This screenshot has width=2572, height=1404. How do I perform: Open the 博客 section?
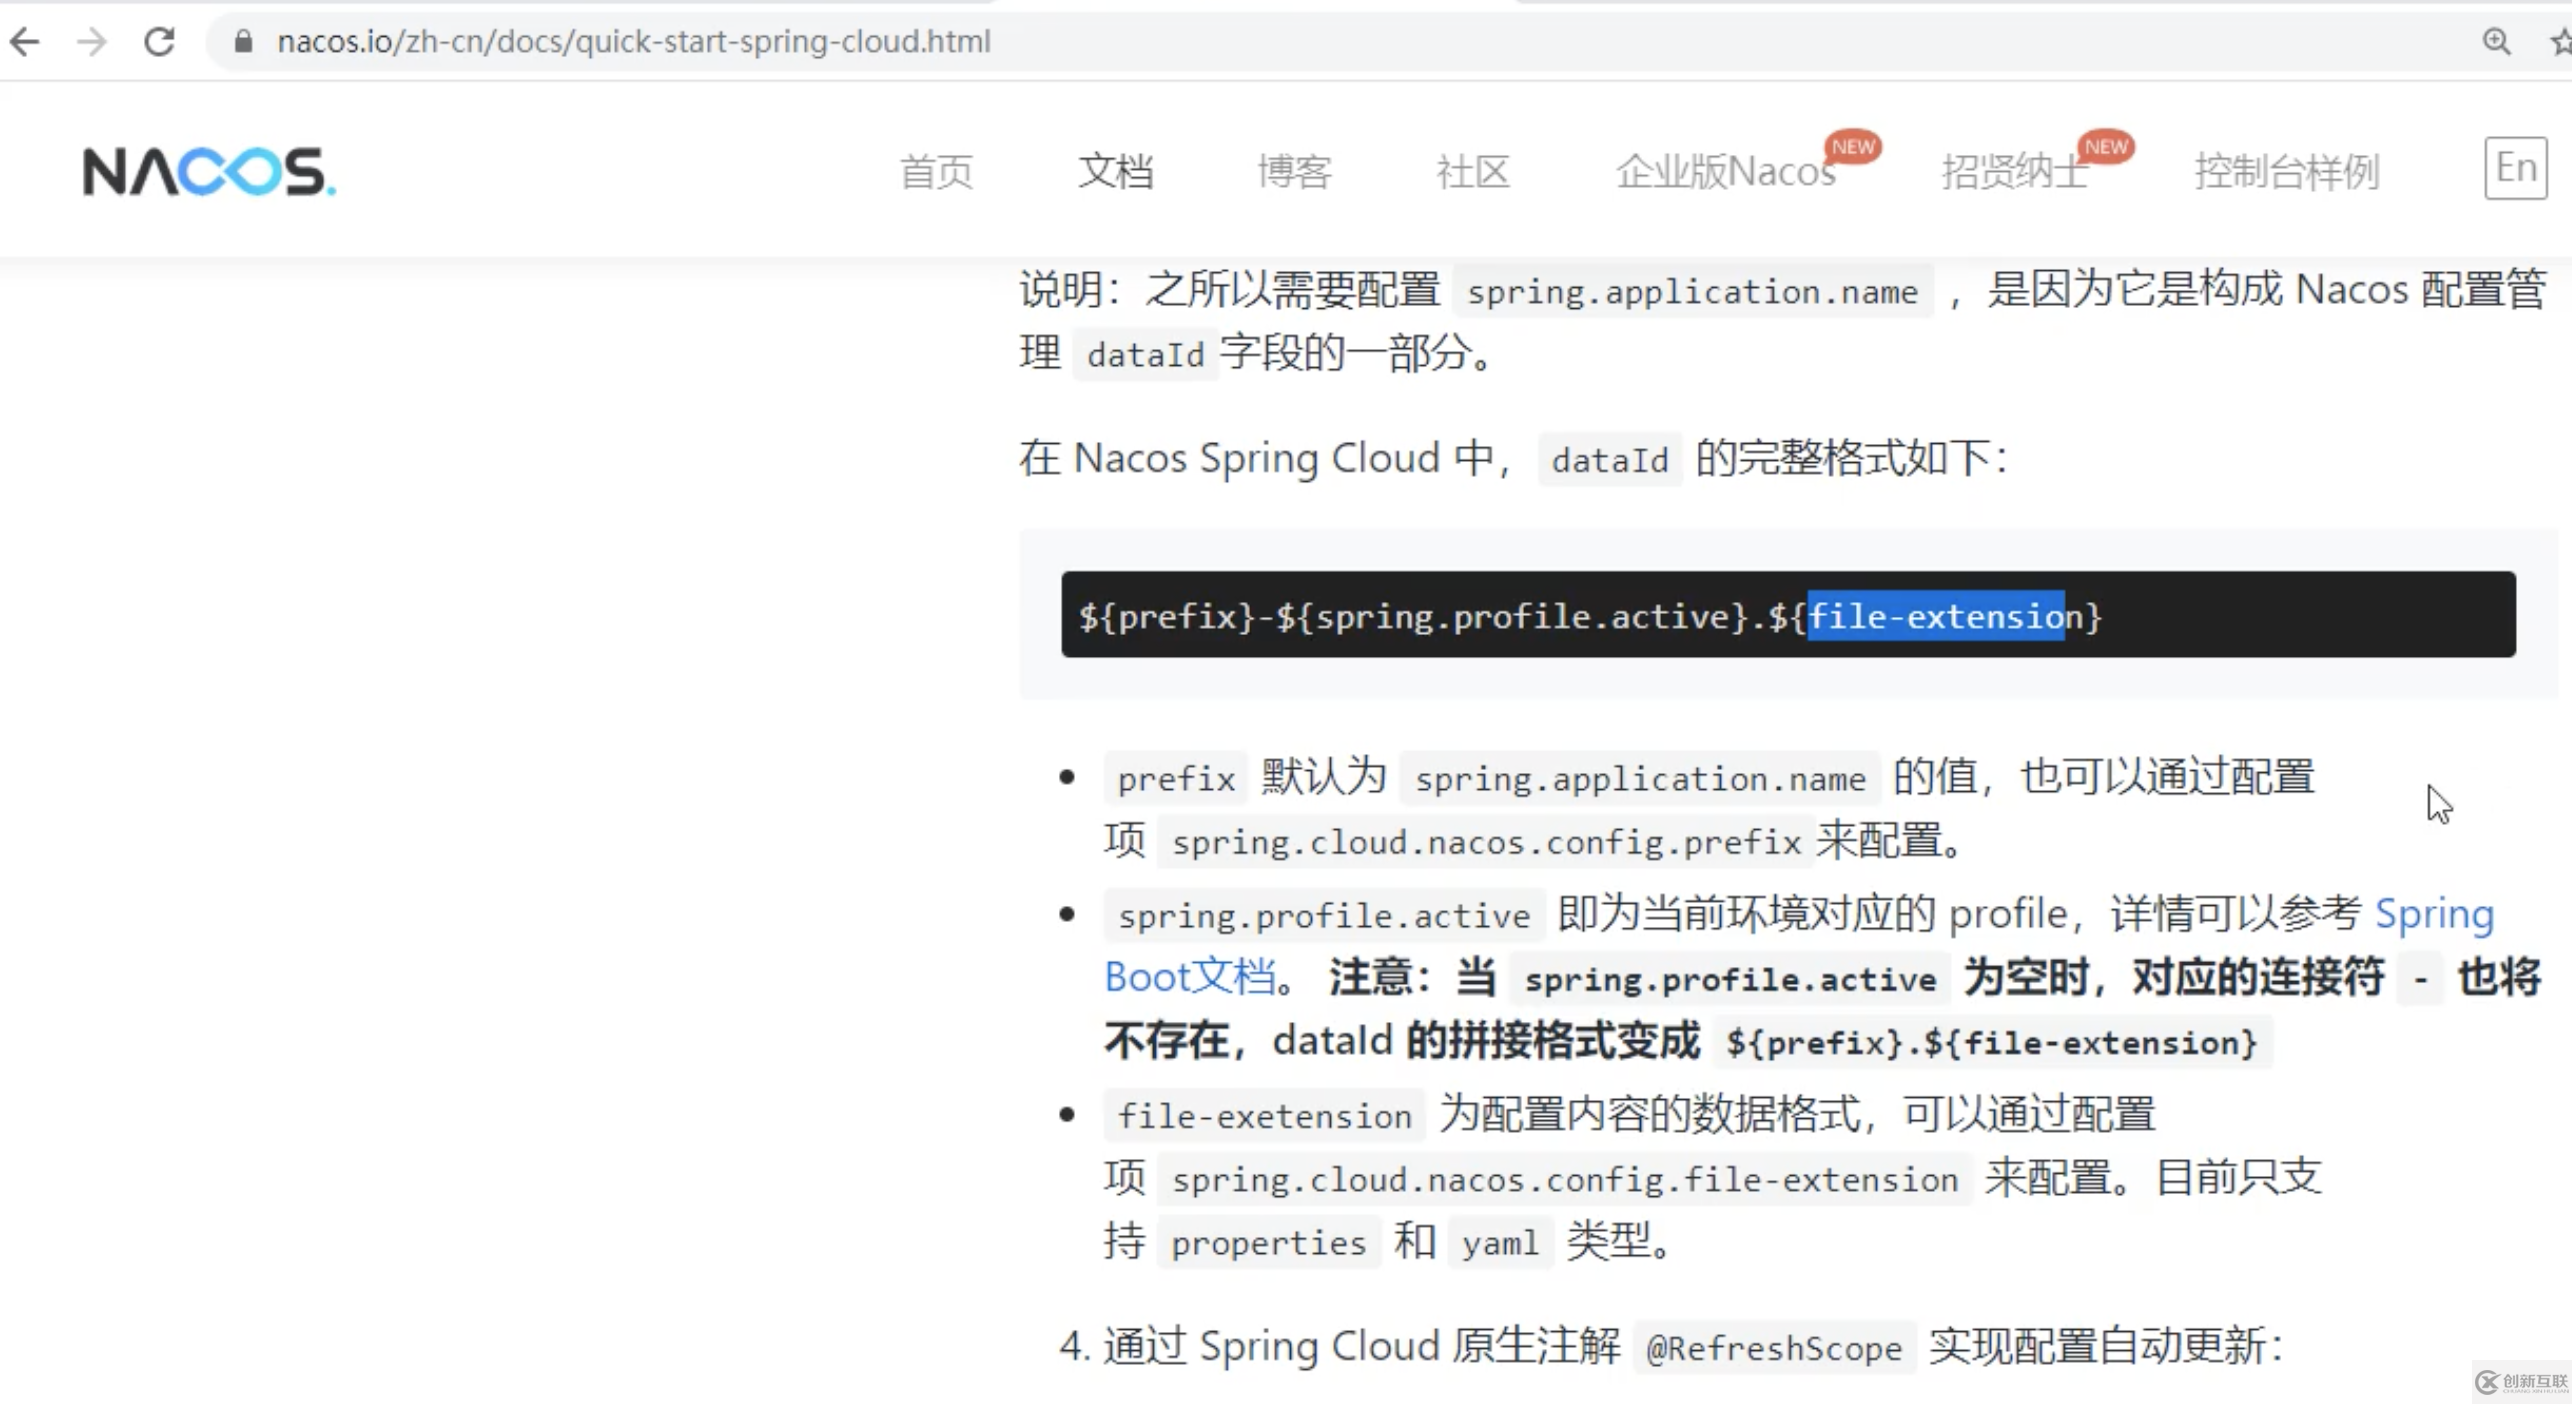[1294, 172]
